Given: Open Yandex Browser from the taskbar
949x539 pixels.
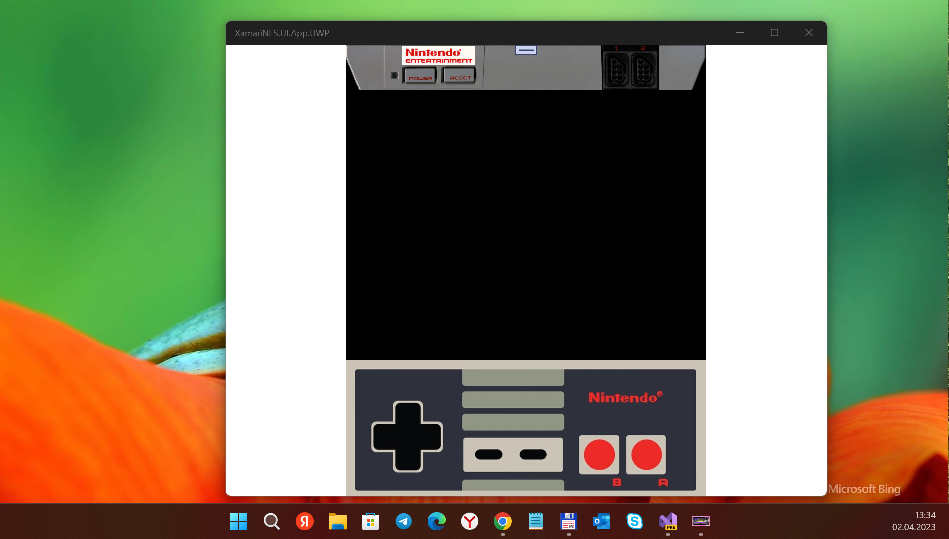Looking at the screenshot, I should pyautogui.click(x=470, y=521).
